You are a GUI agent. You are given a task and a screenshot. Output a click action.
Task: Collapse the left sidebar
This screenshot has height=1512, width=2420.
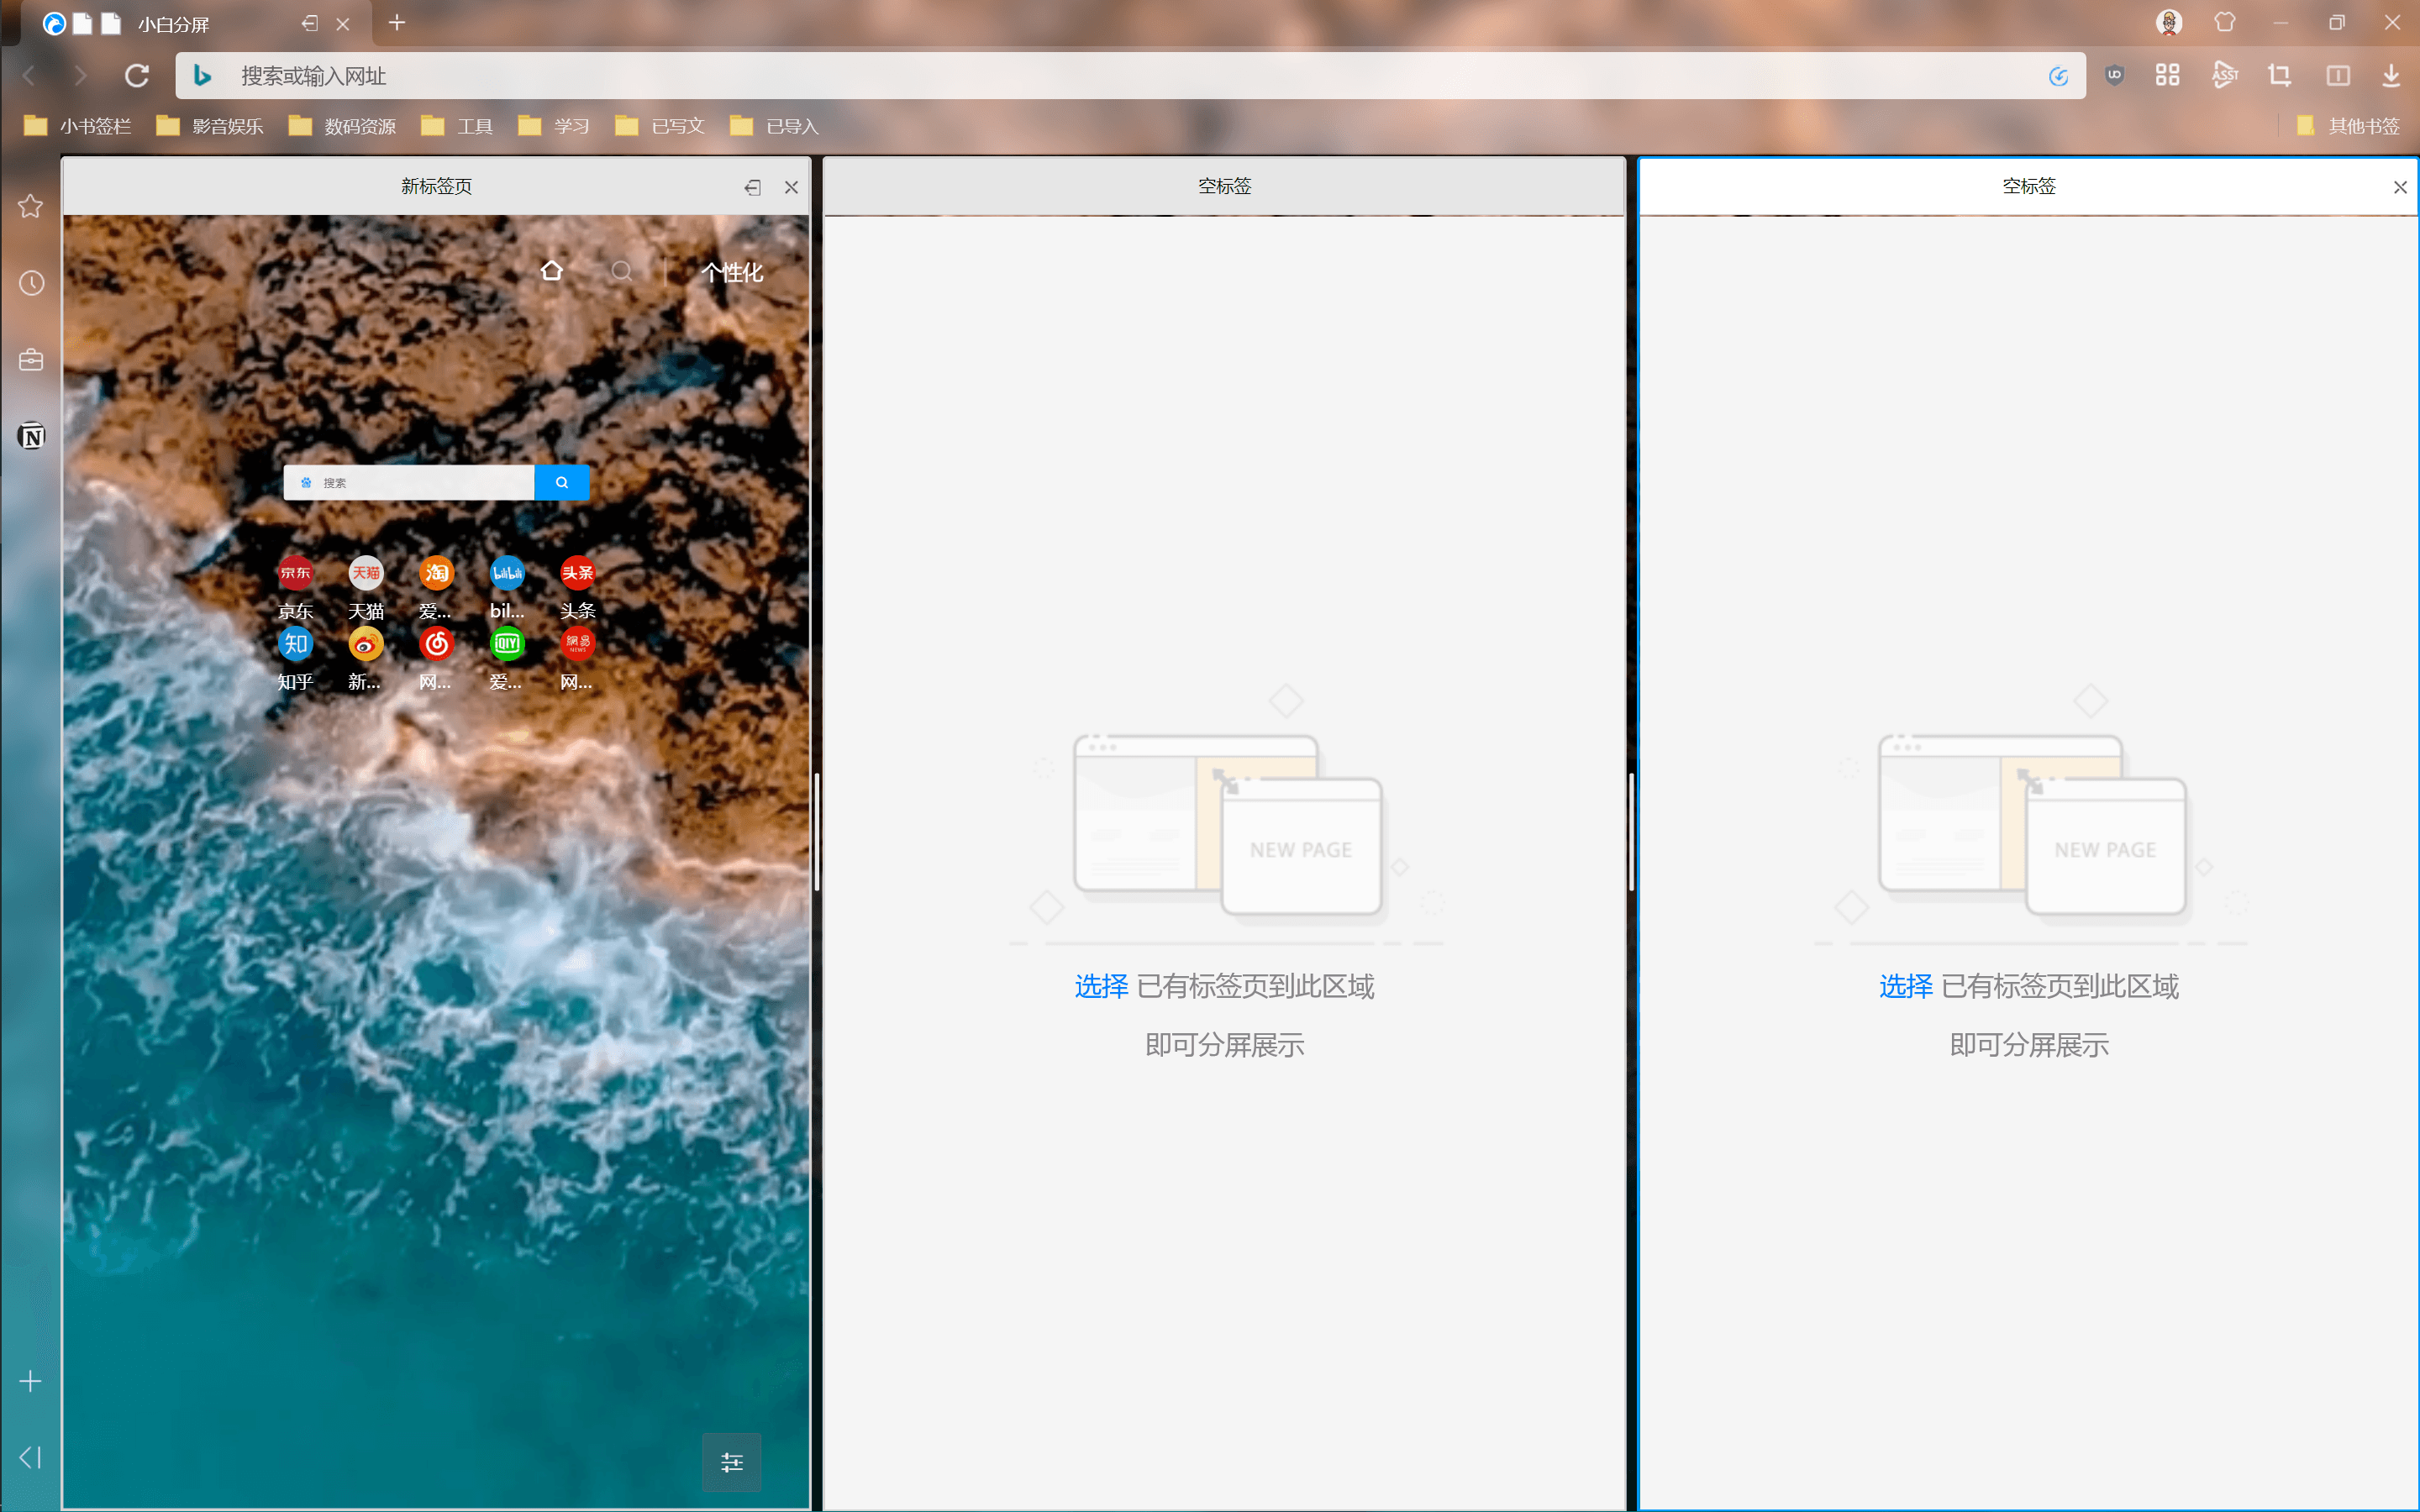[x=30, y=1457]
